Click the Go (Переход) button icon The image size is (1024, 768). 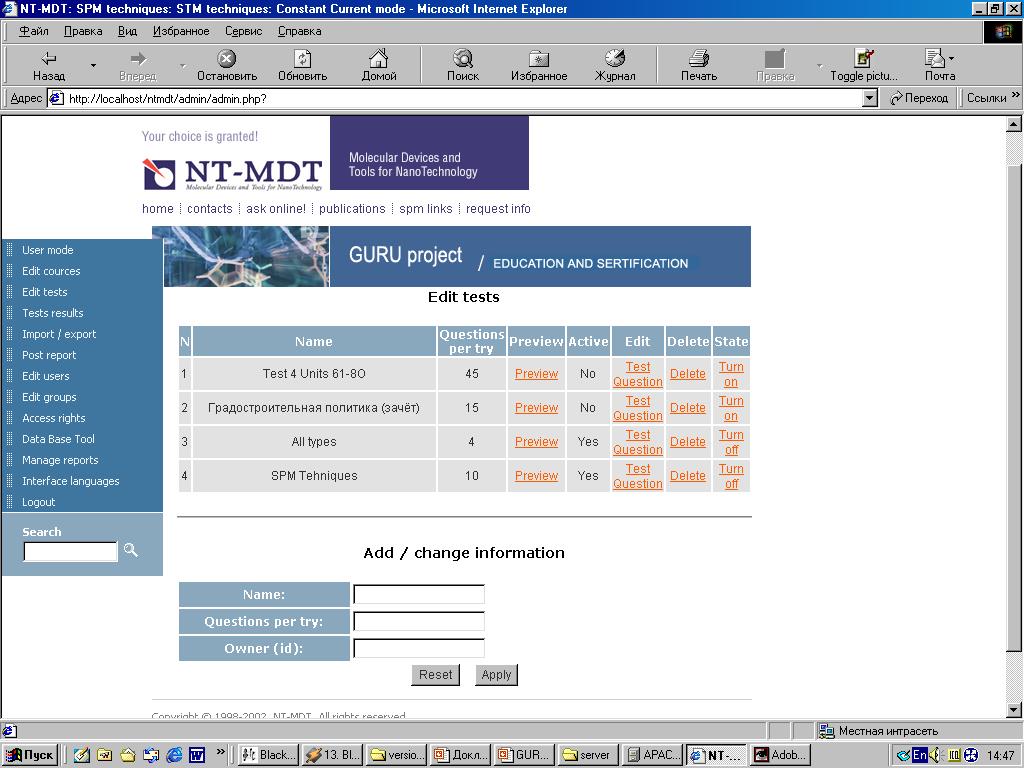pos(919,98)
